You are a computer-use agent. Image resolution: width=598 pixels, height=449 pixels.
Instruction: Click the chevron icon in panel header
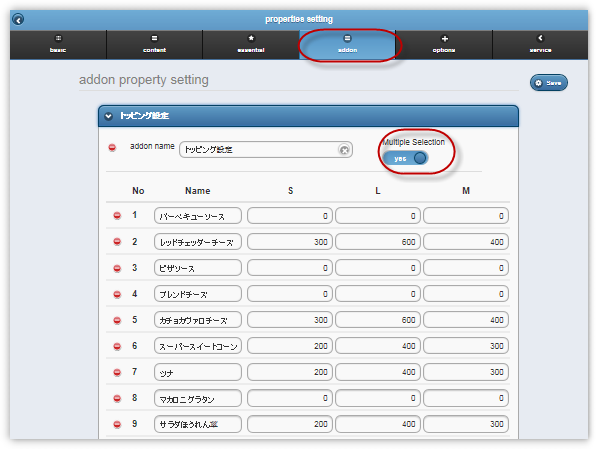tap(108, 116)
